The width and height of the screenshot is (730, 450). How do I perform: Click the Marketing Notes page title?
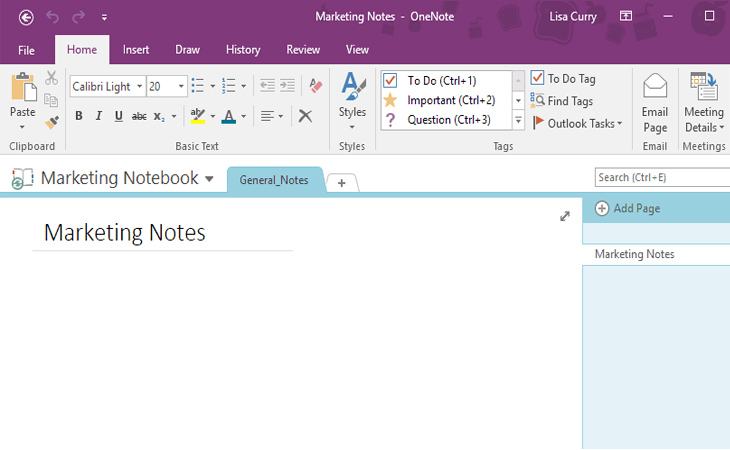point(124,233)
